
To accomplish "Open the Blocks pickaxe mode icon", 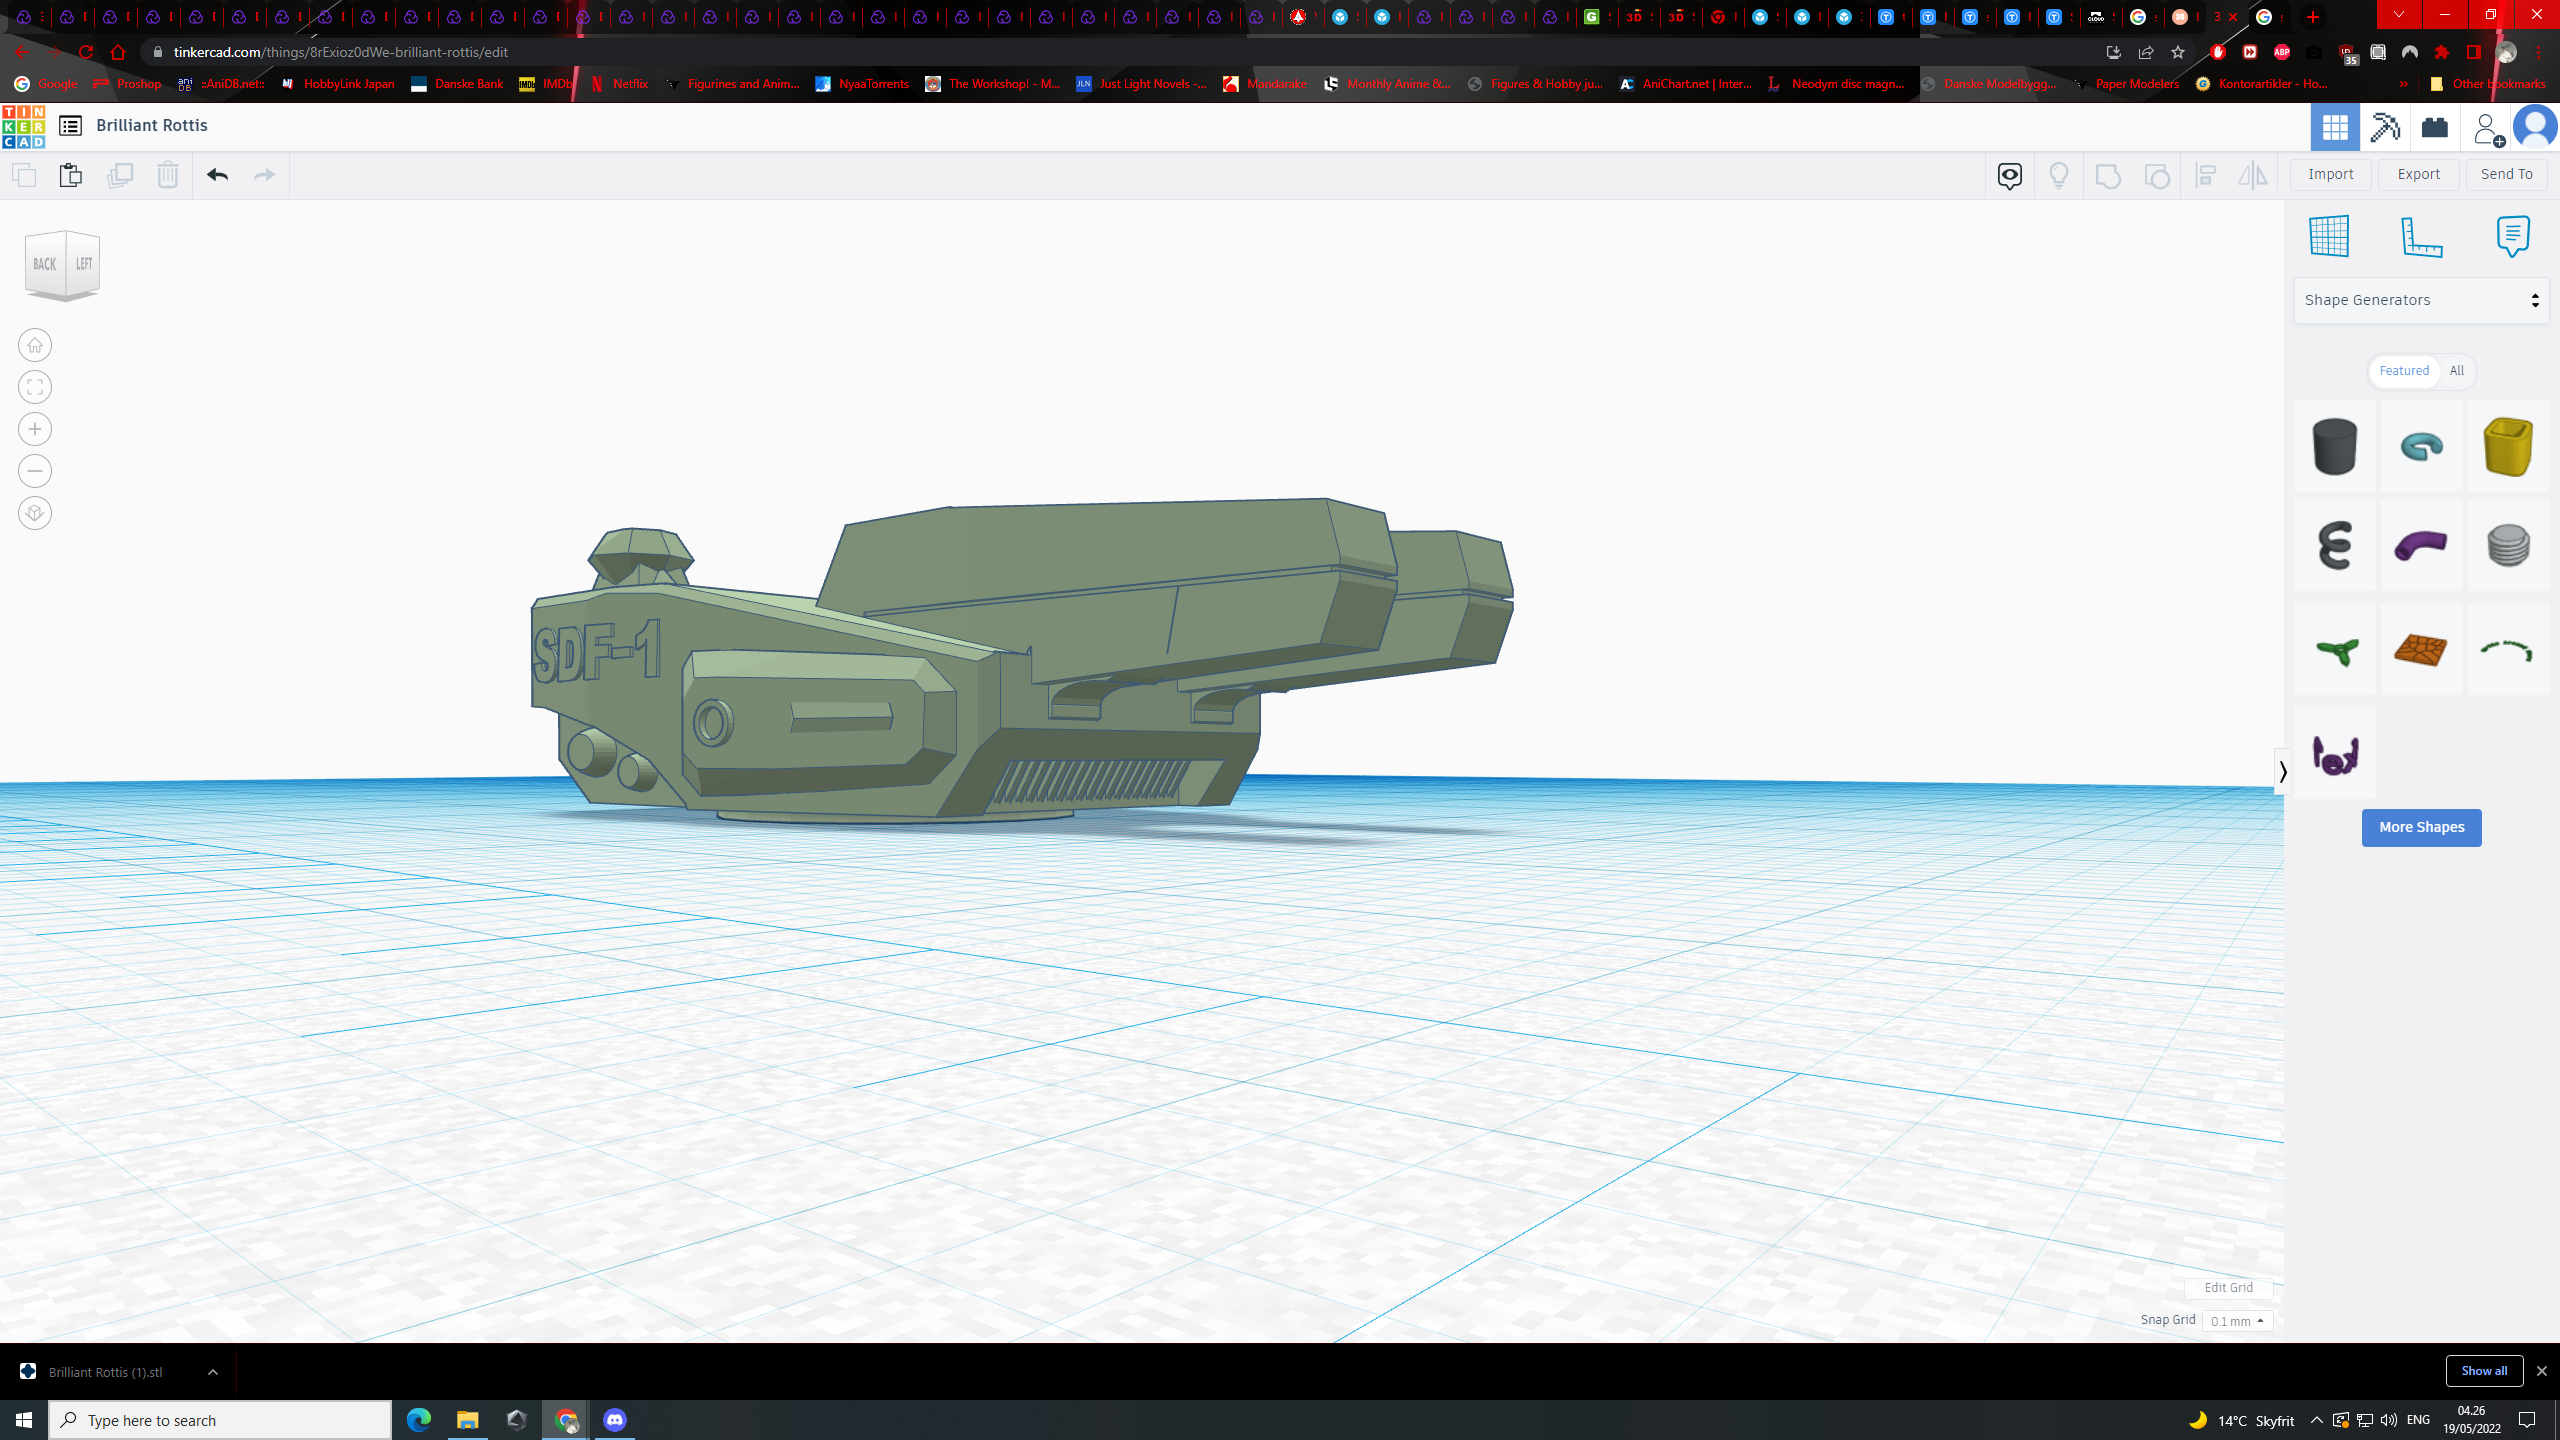I will click(x=2385, y=127).
